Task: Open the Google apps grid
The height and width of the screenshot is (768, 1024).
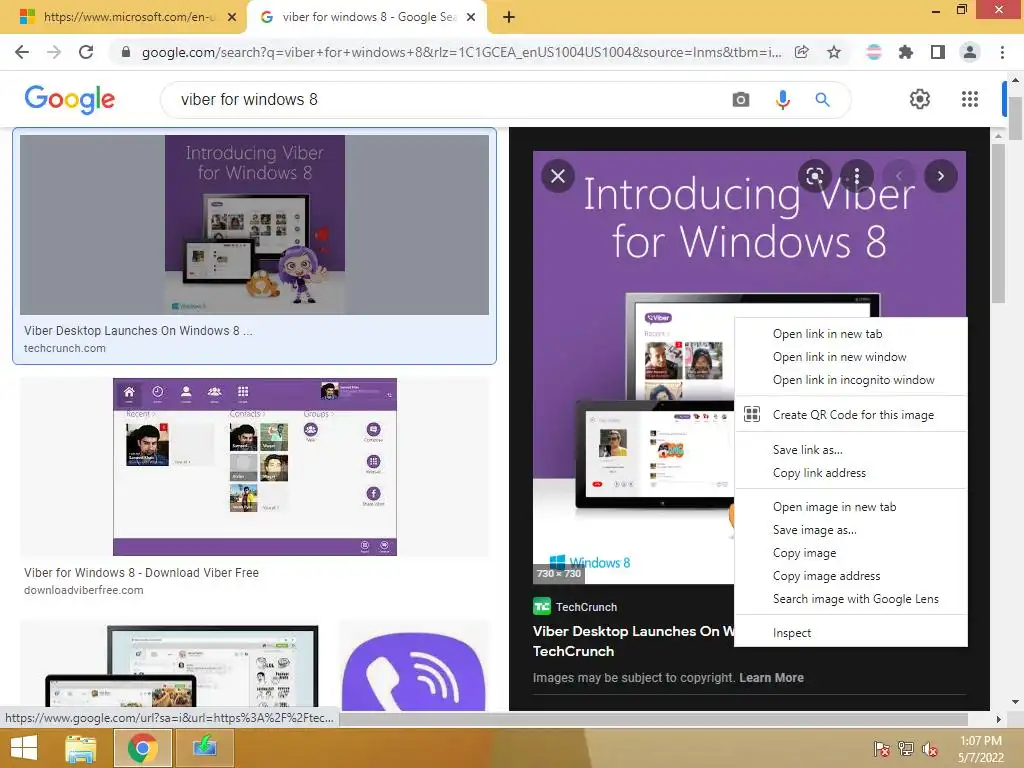Action: pos(970,99)
